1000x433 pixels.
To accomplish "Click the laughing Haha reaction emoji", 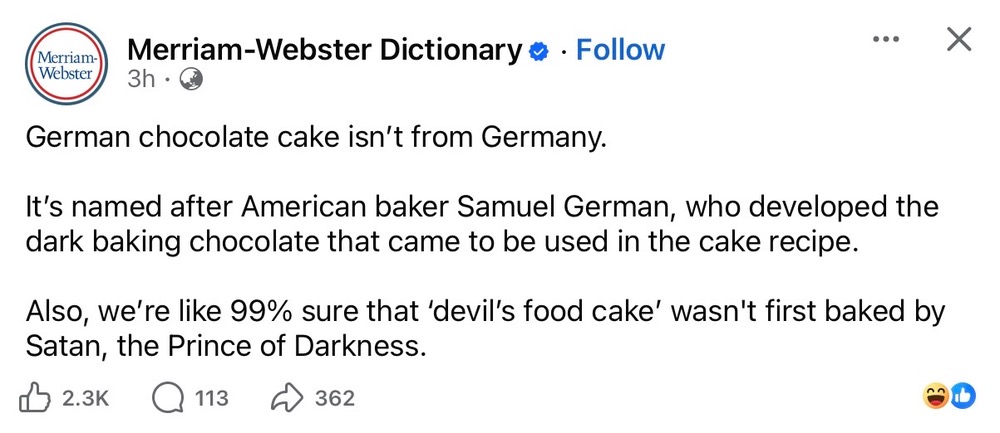I will coord(936,397).
